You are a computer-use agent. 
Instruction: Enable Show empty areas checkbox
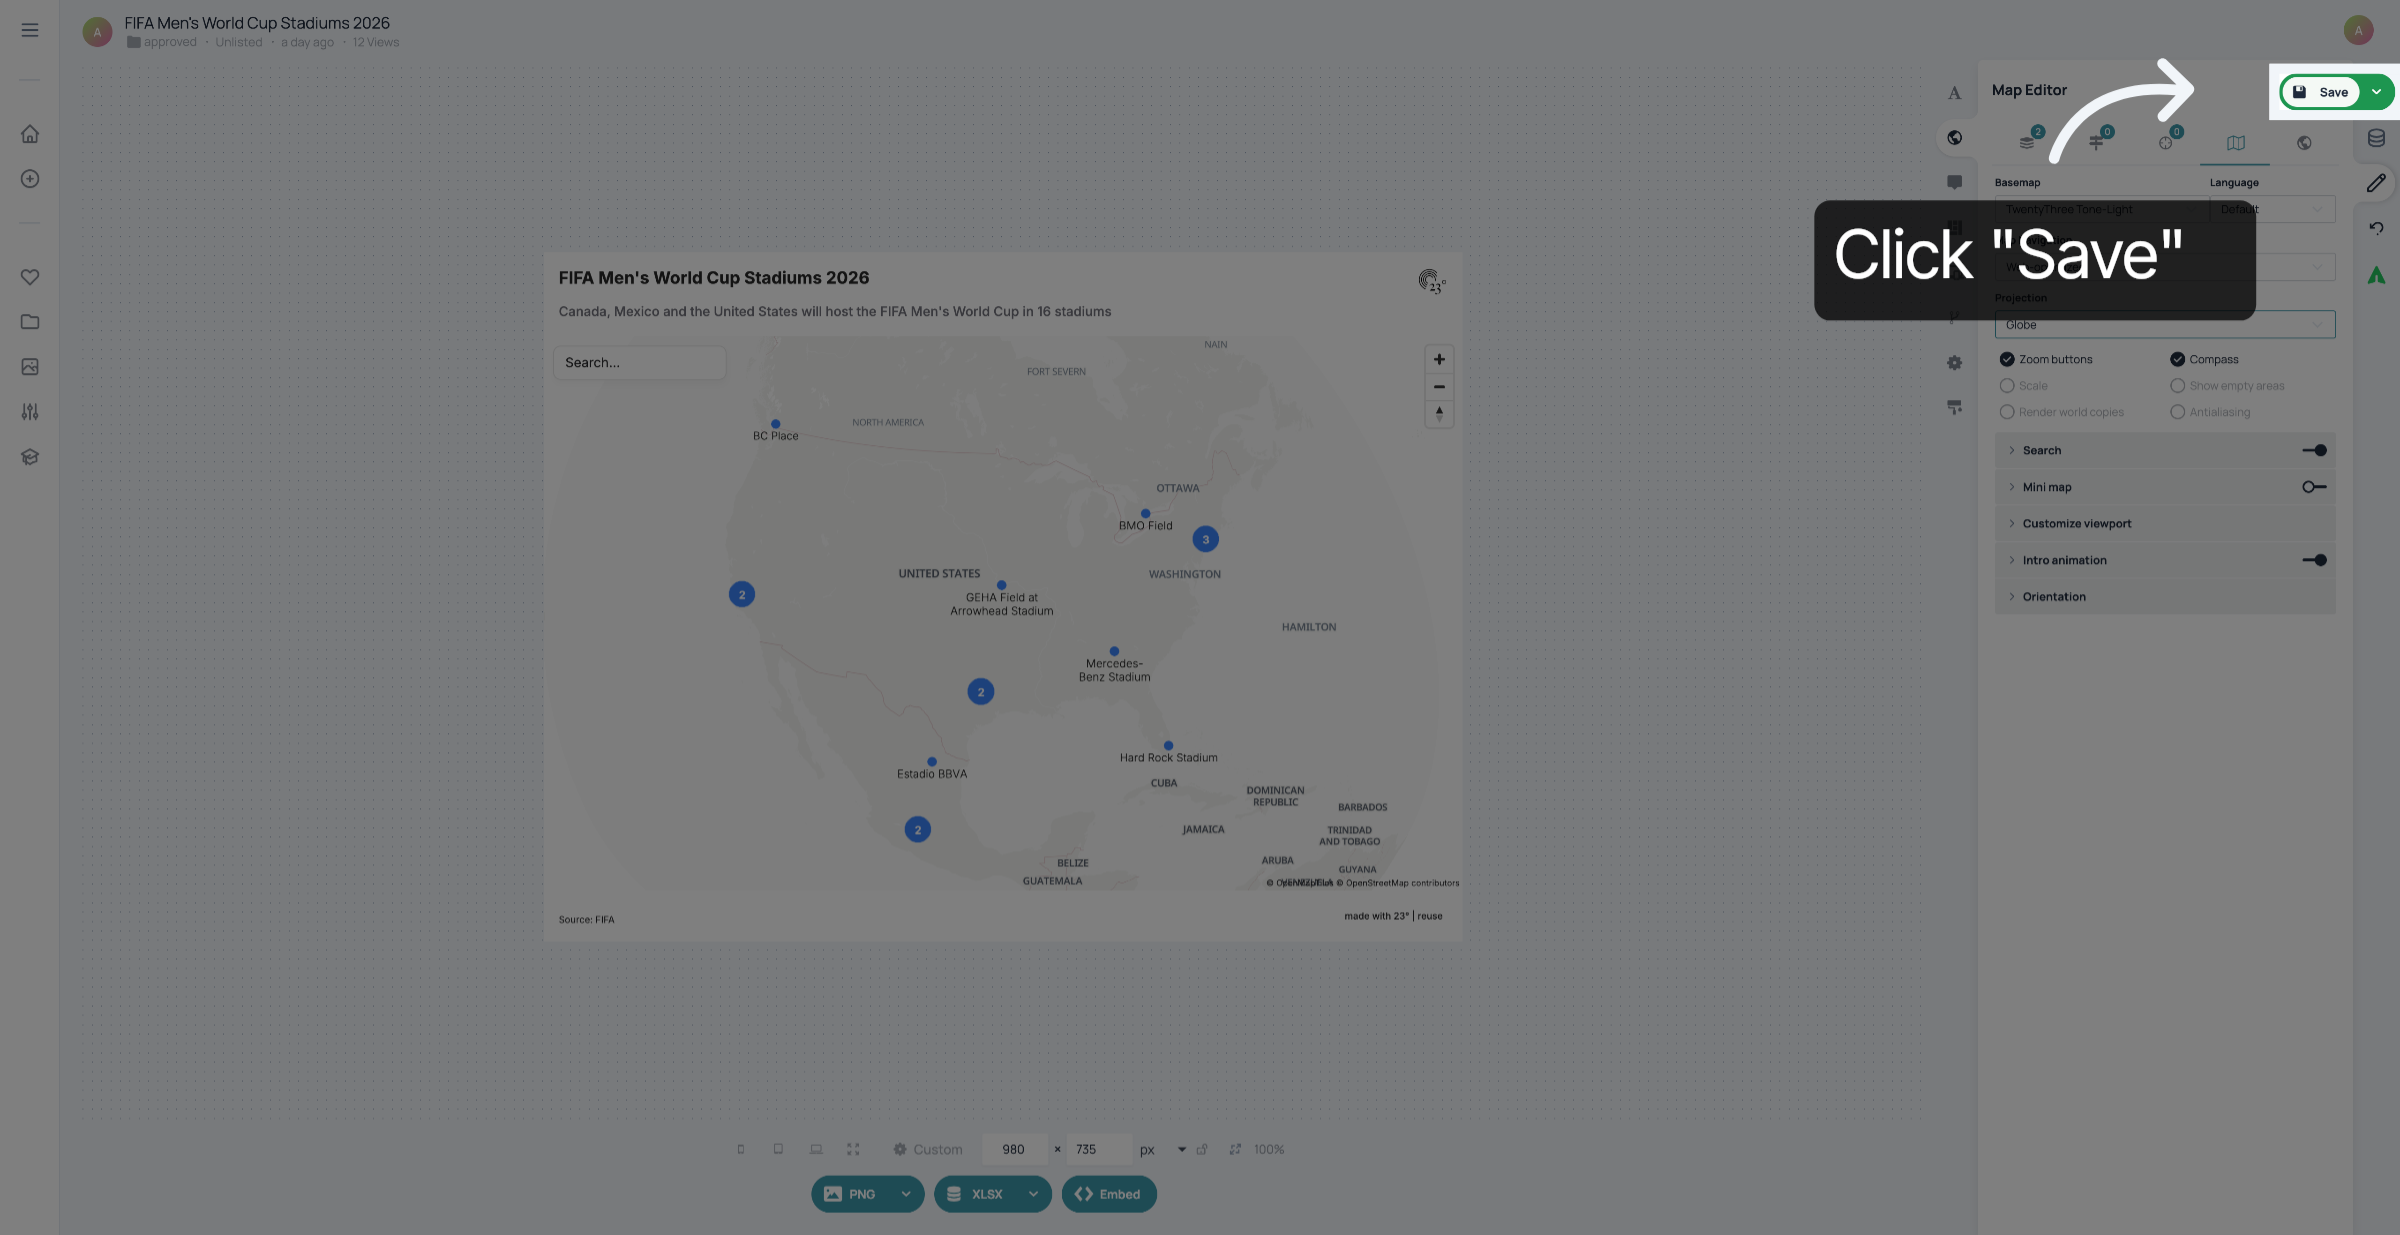2177,386
